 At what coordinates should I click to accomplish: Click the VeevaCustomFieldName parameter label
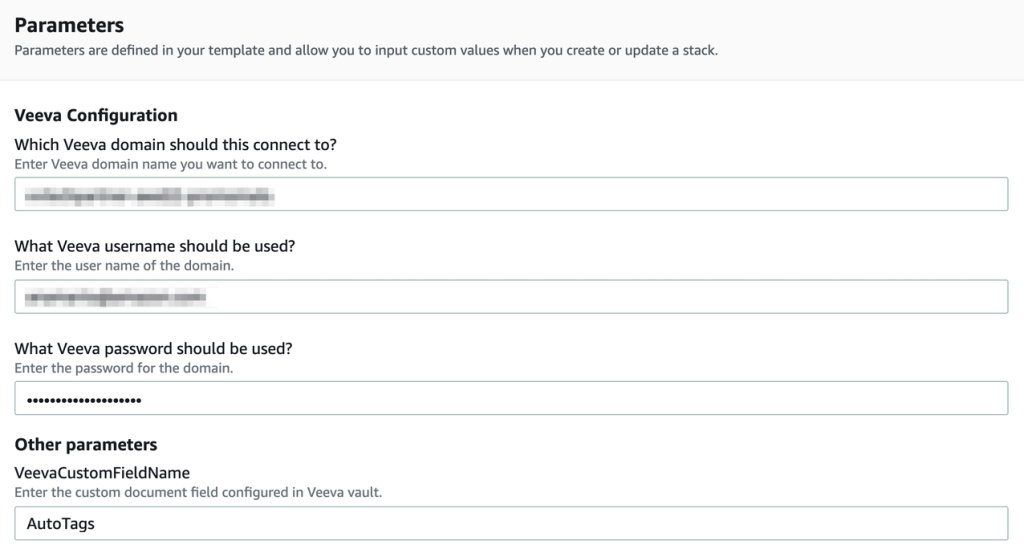pos(102,473)
